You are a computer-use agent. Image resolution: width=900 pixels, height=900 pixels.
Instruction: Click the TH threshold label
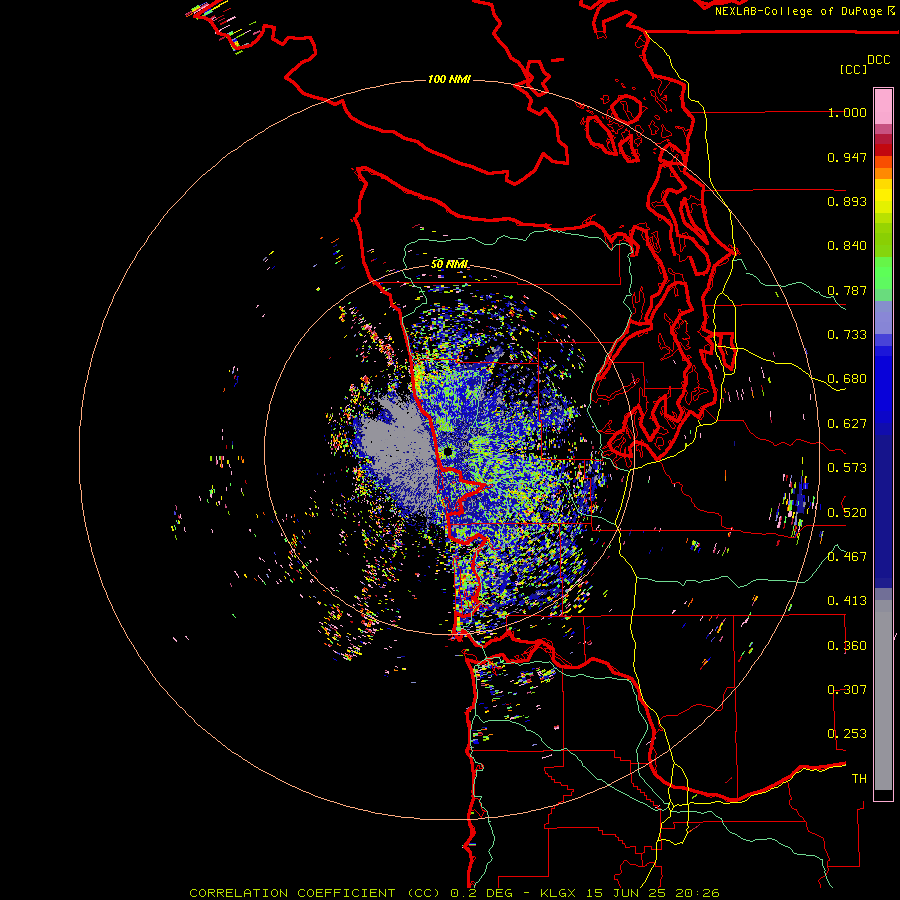pyautogui.click(x=859, y=779)
